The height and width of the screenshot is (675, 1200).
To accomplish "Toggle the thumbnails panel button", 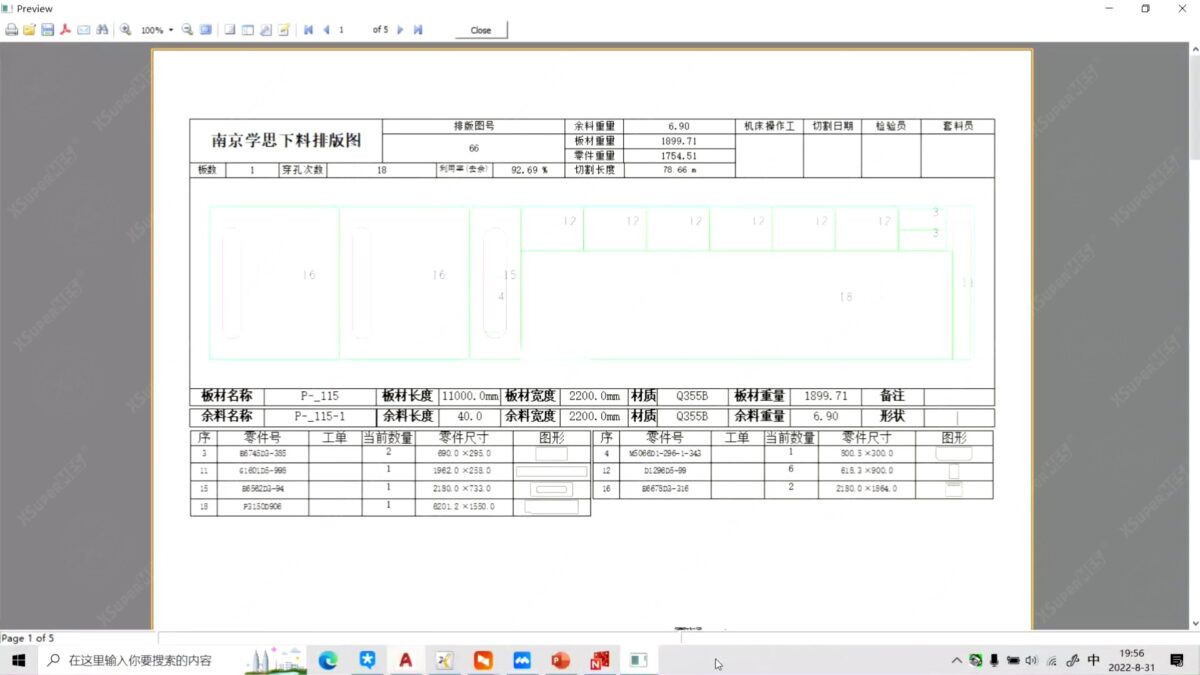I will [x=248, y=30].
